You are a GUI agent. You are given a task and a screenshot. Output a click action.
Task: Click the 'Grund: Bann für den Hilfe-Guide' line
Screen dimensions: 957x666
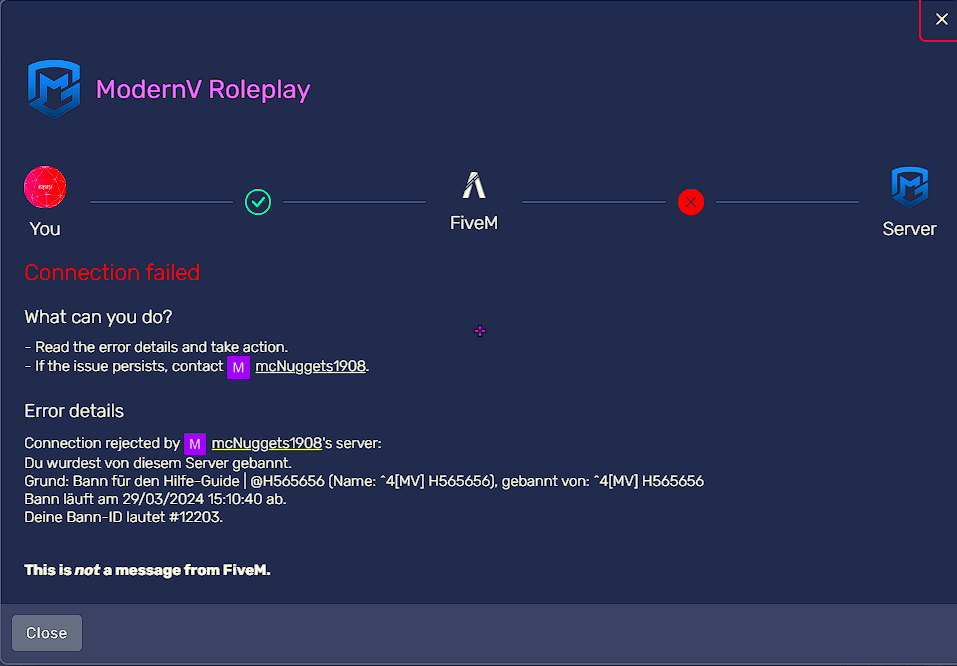point(364,481)
